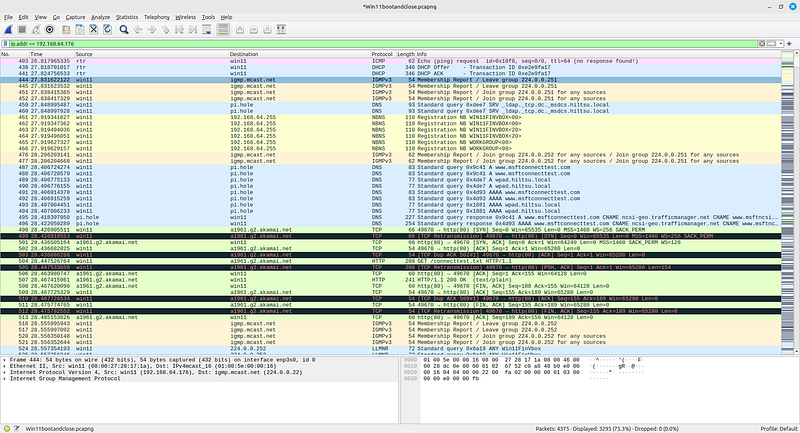Open the Find a packet tool

(124, 30)
